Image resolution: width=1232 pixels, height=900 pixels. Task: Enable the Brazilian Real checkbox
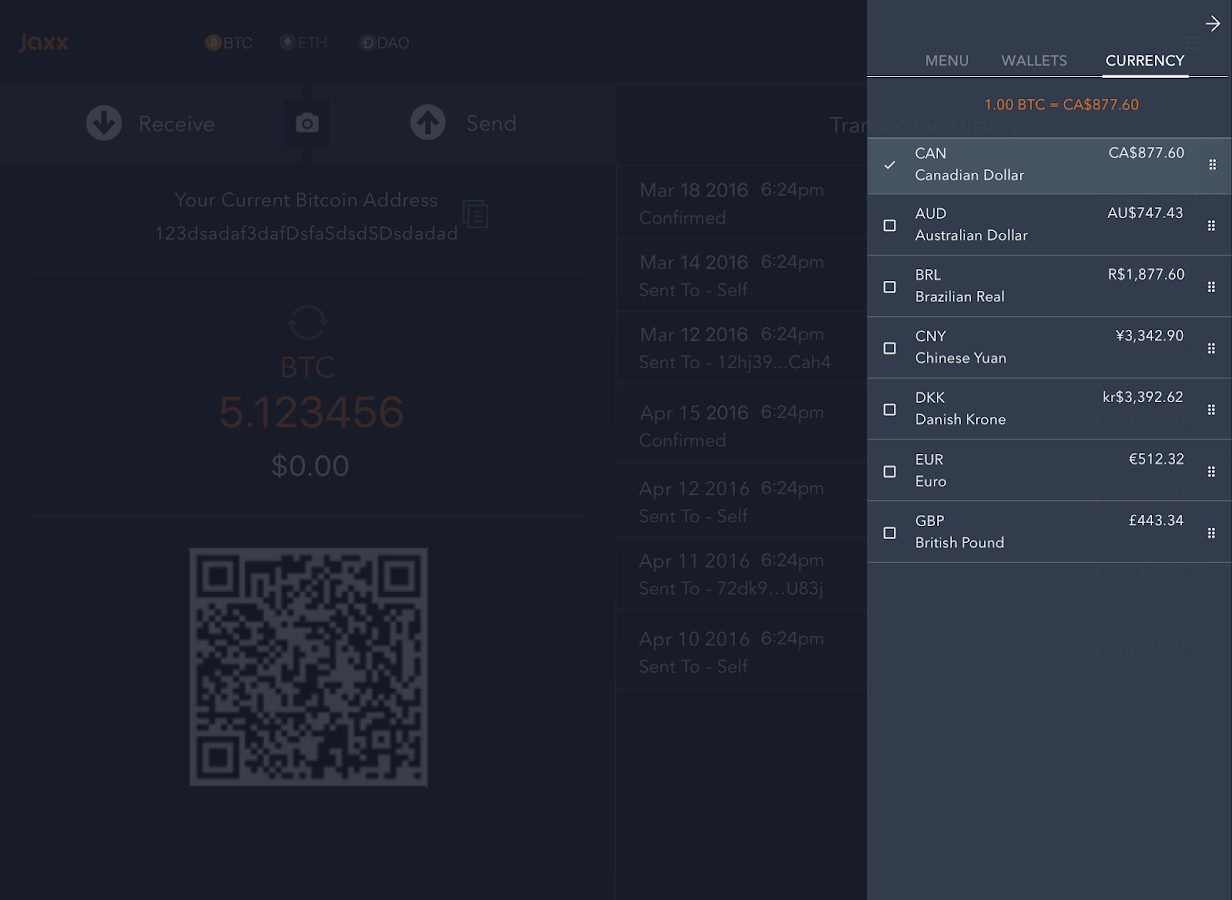[890, 287]
